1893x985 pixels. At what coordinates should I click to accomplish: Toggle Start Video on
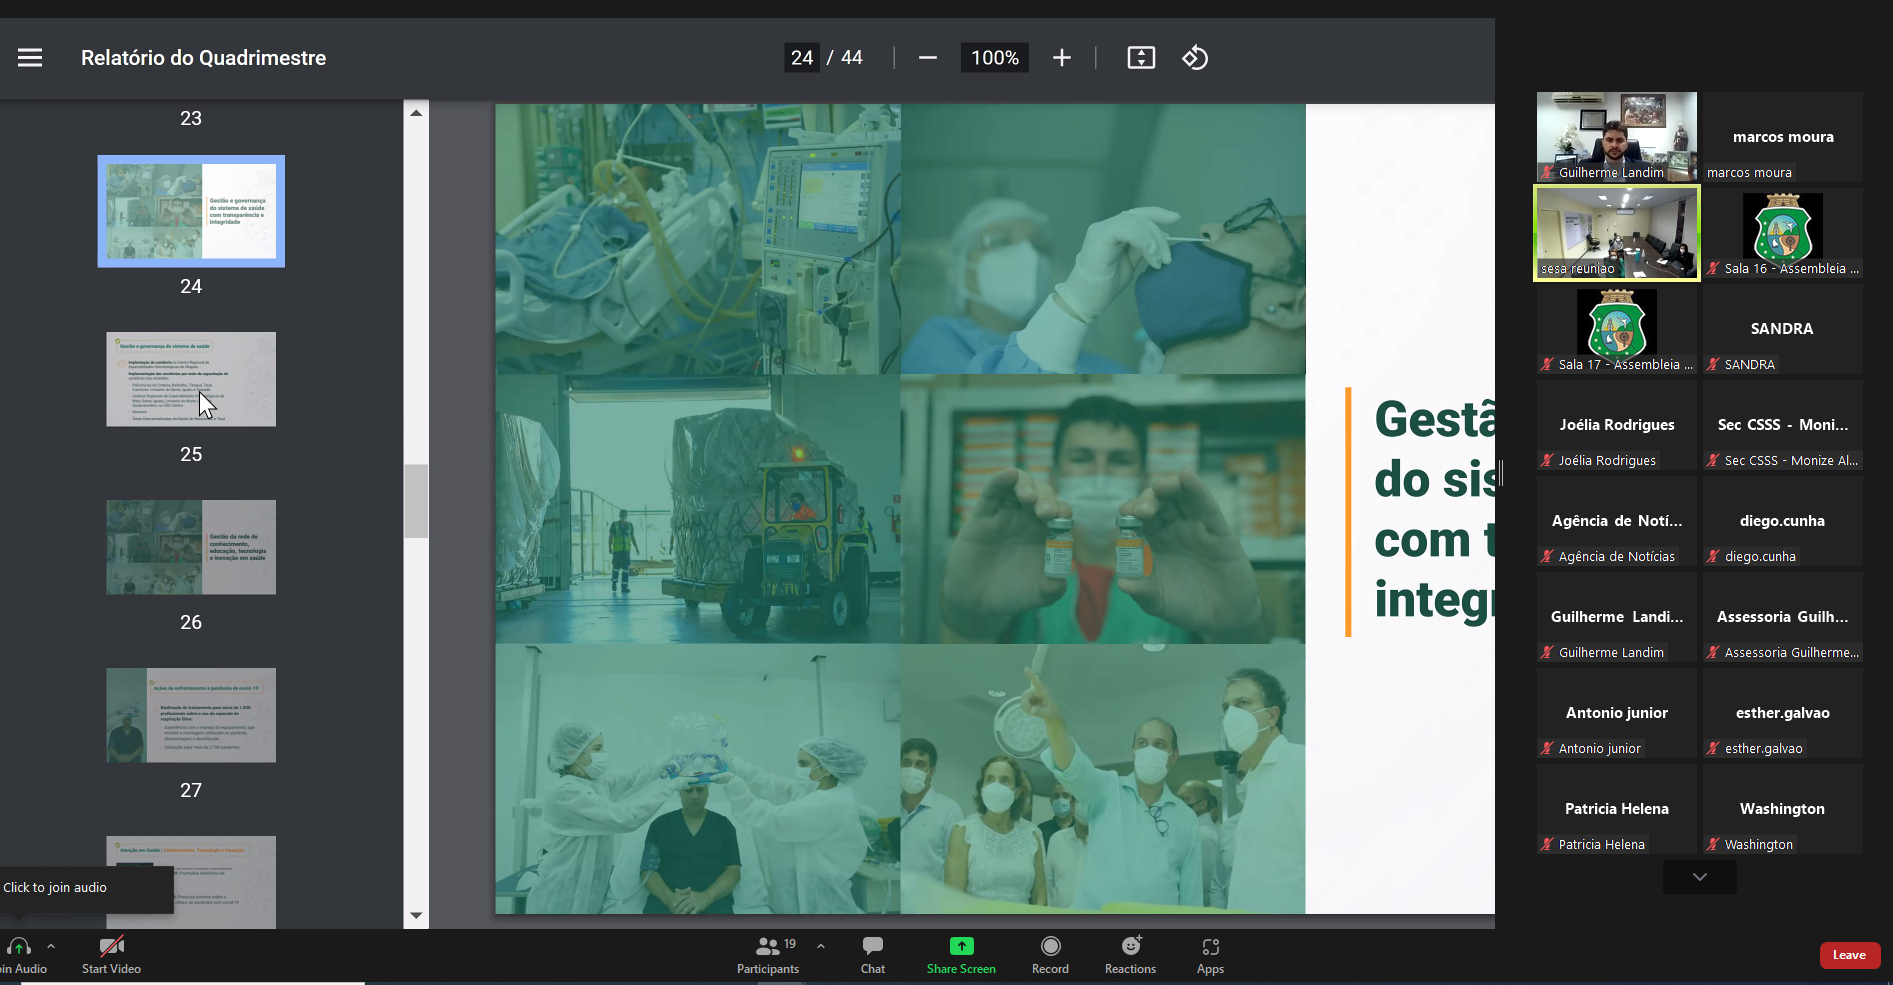point(111,954)
